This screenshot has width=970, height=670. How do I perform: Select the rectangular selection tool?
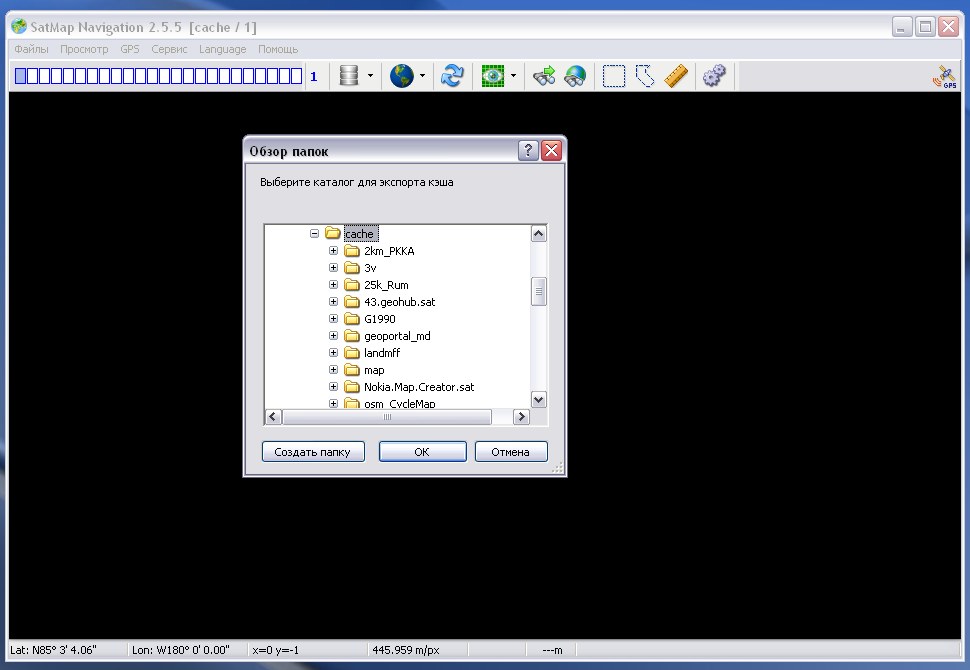tap(614, 75)
